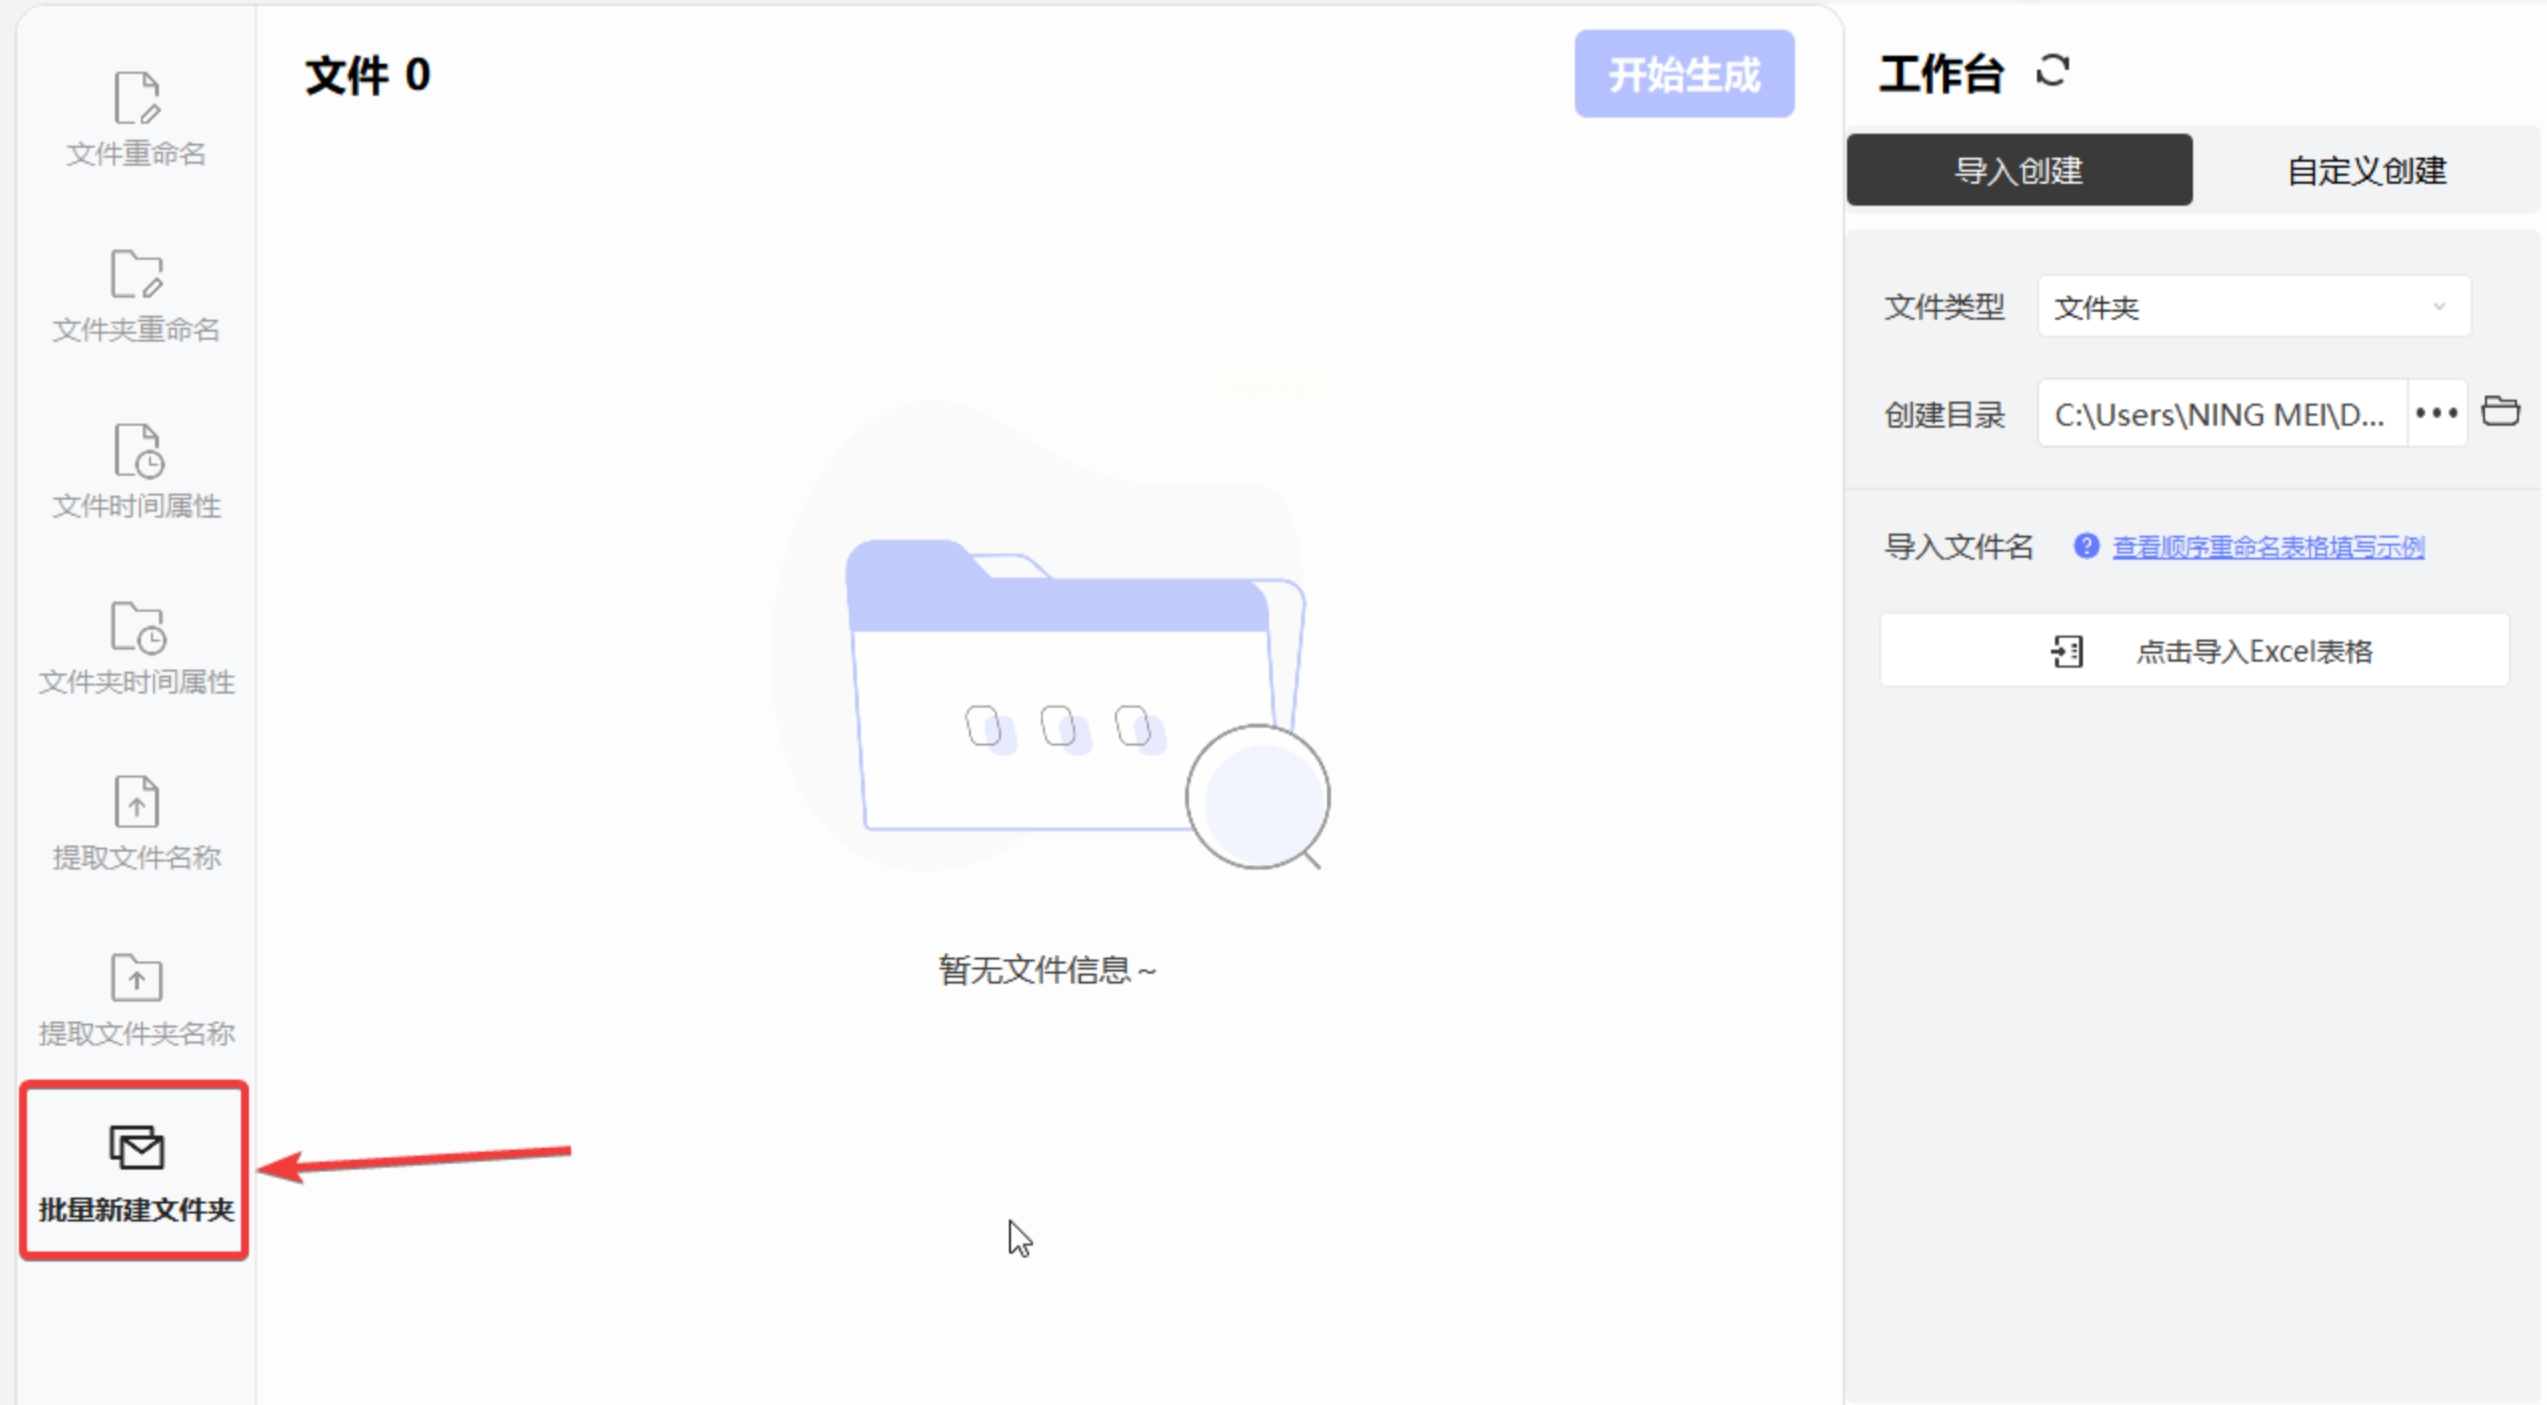Open the folder icon next to 创建目录
Screen dimensions: 2547x1405
[x=2500, y=411]
